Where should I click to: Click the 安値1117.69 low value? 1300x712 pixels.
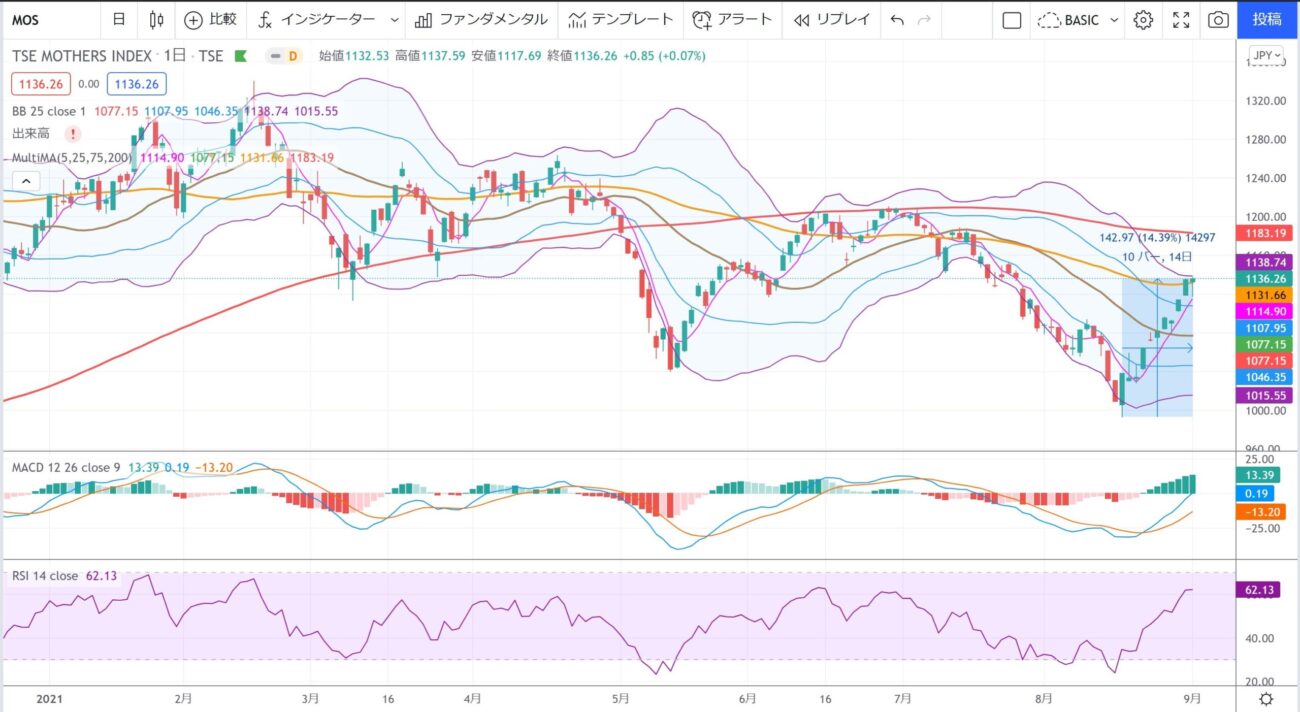pos(504,56)
